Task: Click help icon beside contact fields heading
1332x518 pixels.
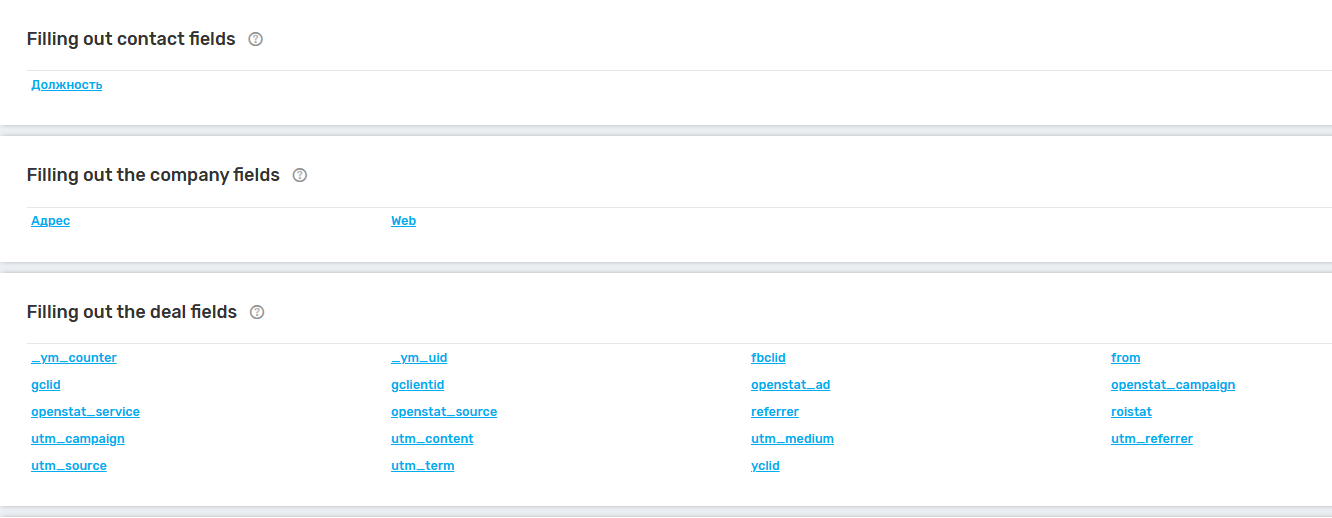Action: pyautogui.click(x=255, y=39)
